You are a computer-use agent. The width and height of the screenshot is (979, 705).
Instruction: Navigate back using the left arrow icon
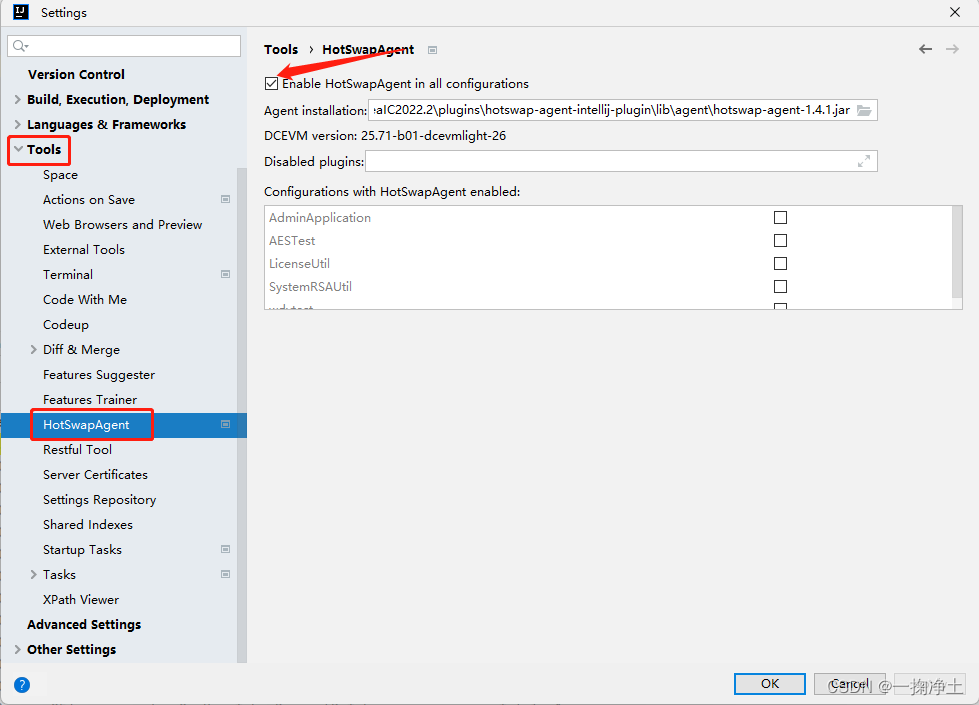(925, 48)
